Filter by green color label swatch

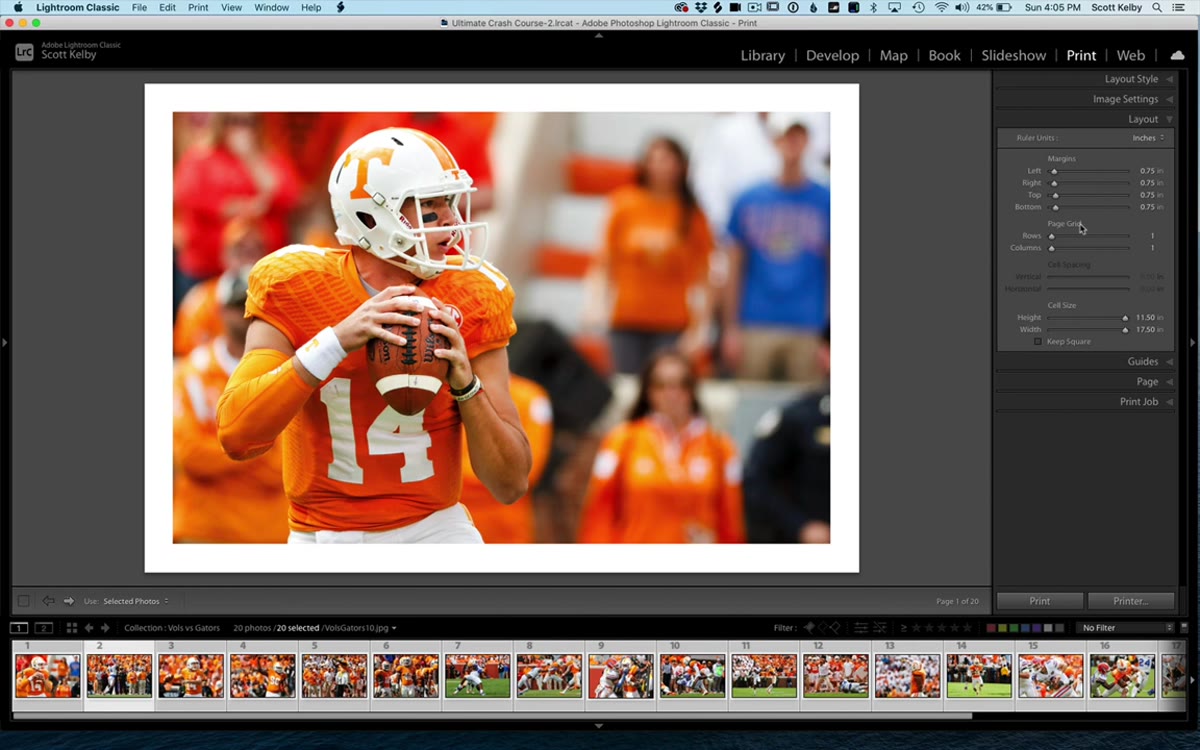[x=1014, y=627]
